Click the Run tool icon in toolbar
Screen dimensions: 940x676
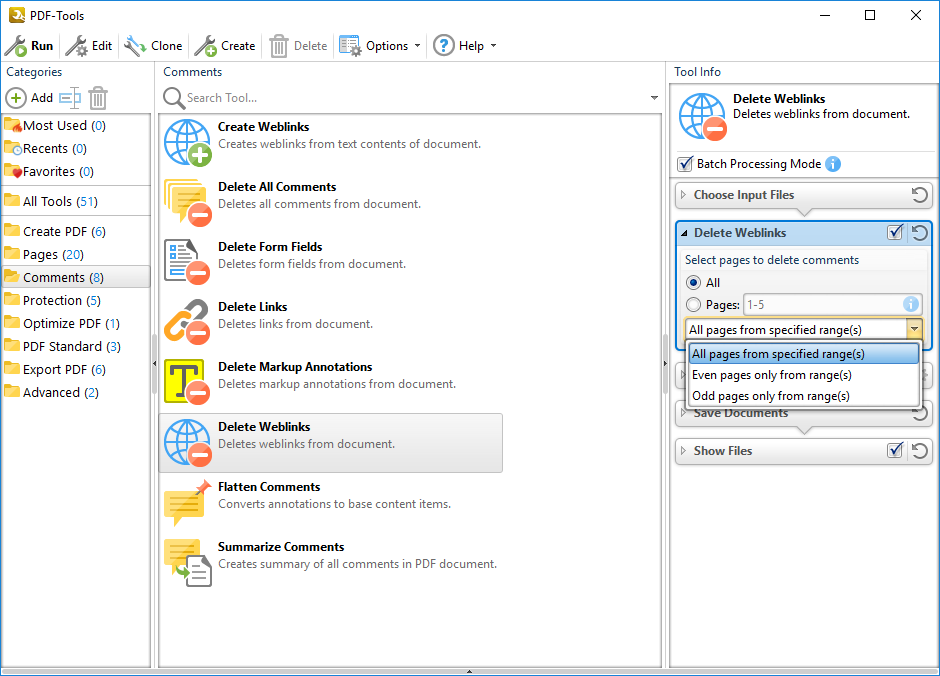click(x=16, y=46)
